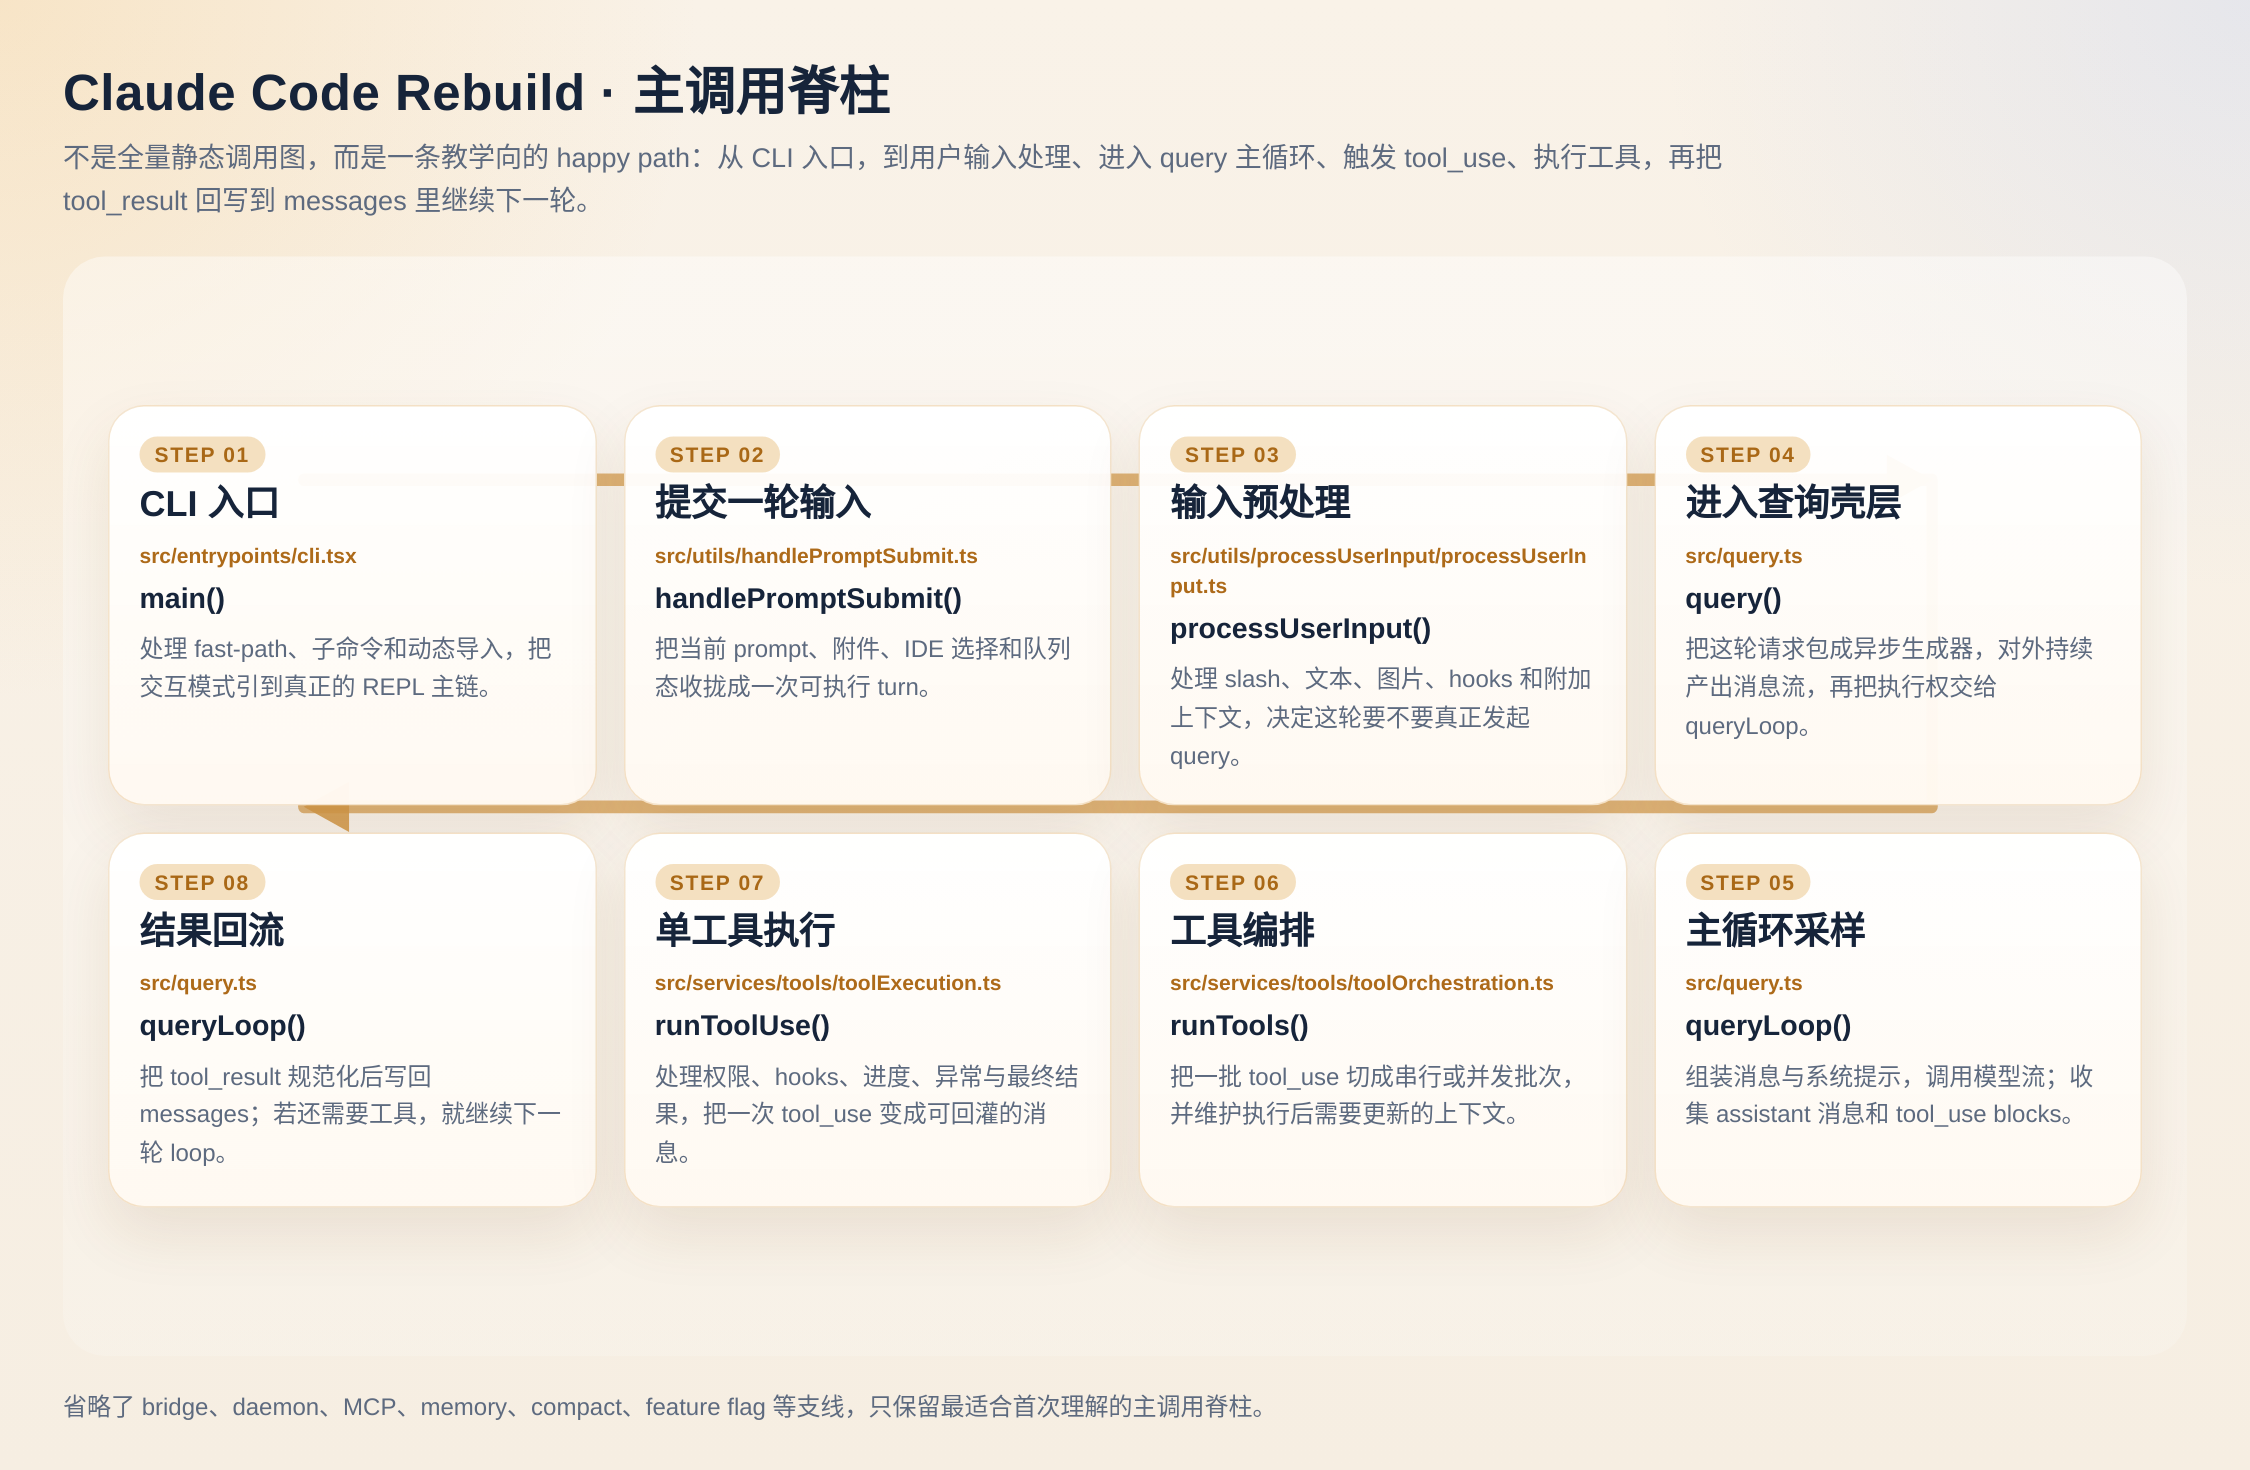Click the STEP 08 badge
The width and height of the screenshot is (2250, 1470).
point(202,883)
